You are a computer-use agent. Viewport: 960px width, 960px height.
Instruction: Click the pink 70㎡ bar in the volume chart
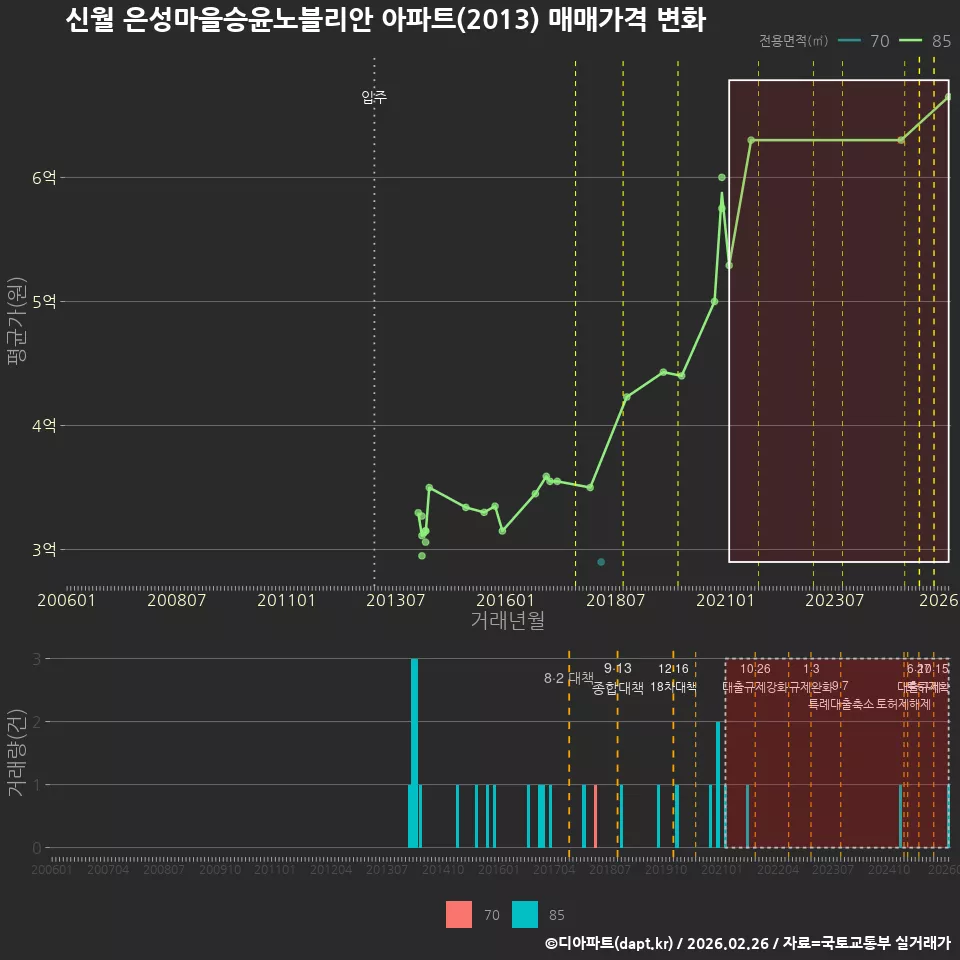tap(596, 816)
